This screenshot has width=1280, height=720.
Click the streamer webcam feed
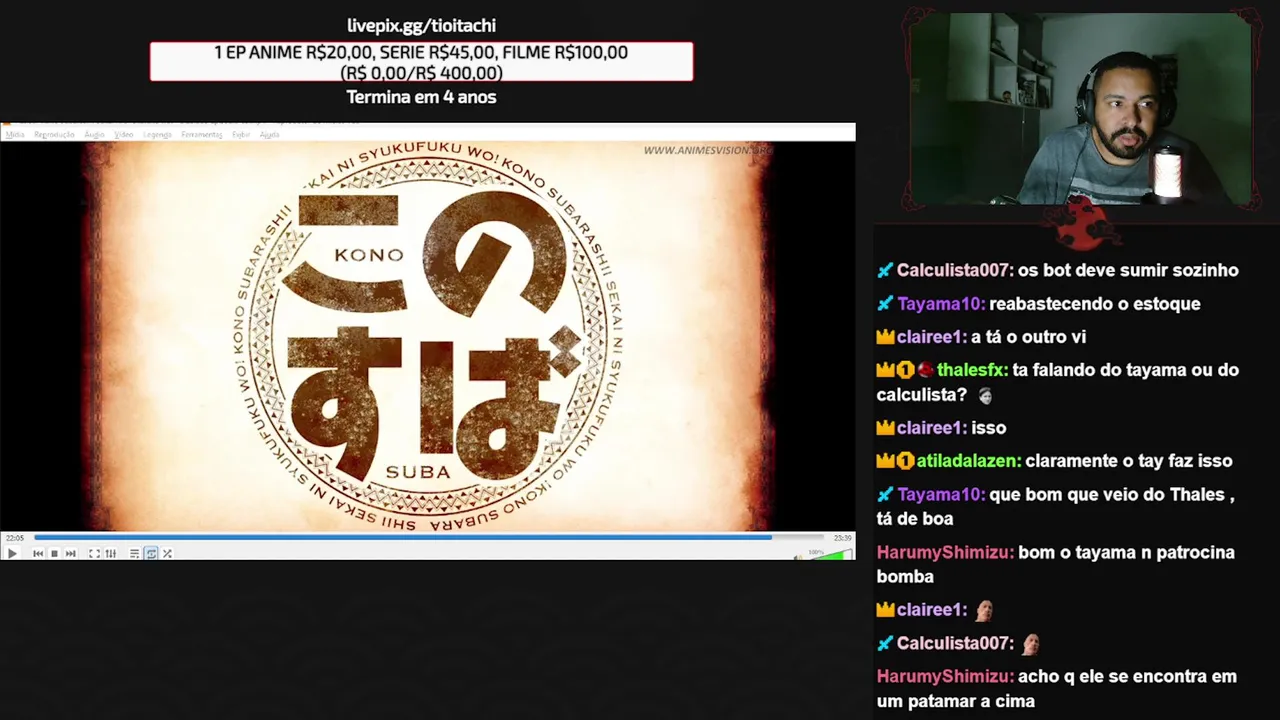pyautogui.click(x=1081, y=108)
